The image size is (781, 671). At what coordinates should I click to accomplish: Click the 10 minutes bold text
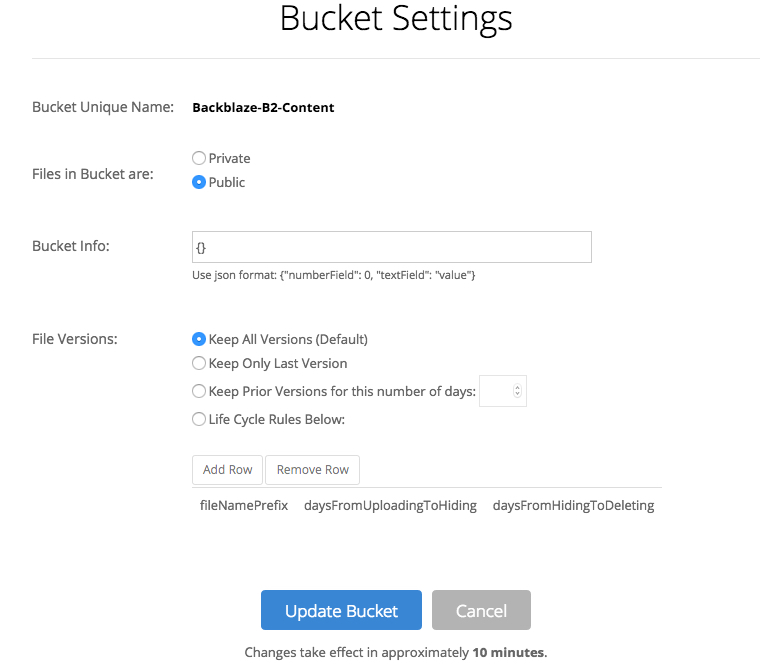click(x=508, y=653)
